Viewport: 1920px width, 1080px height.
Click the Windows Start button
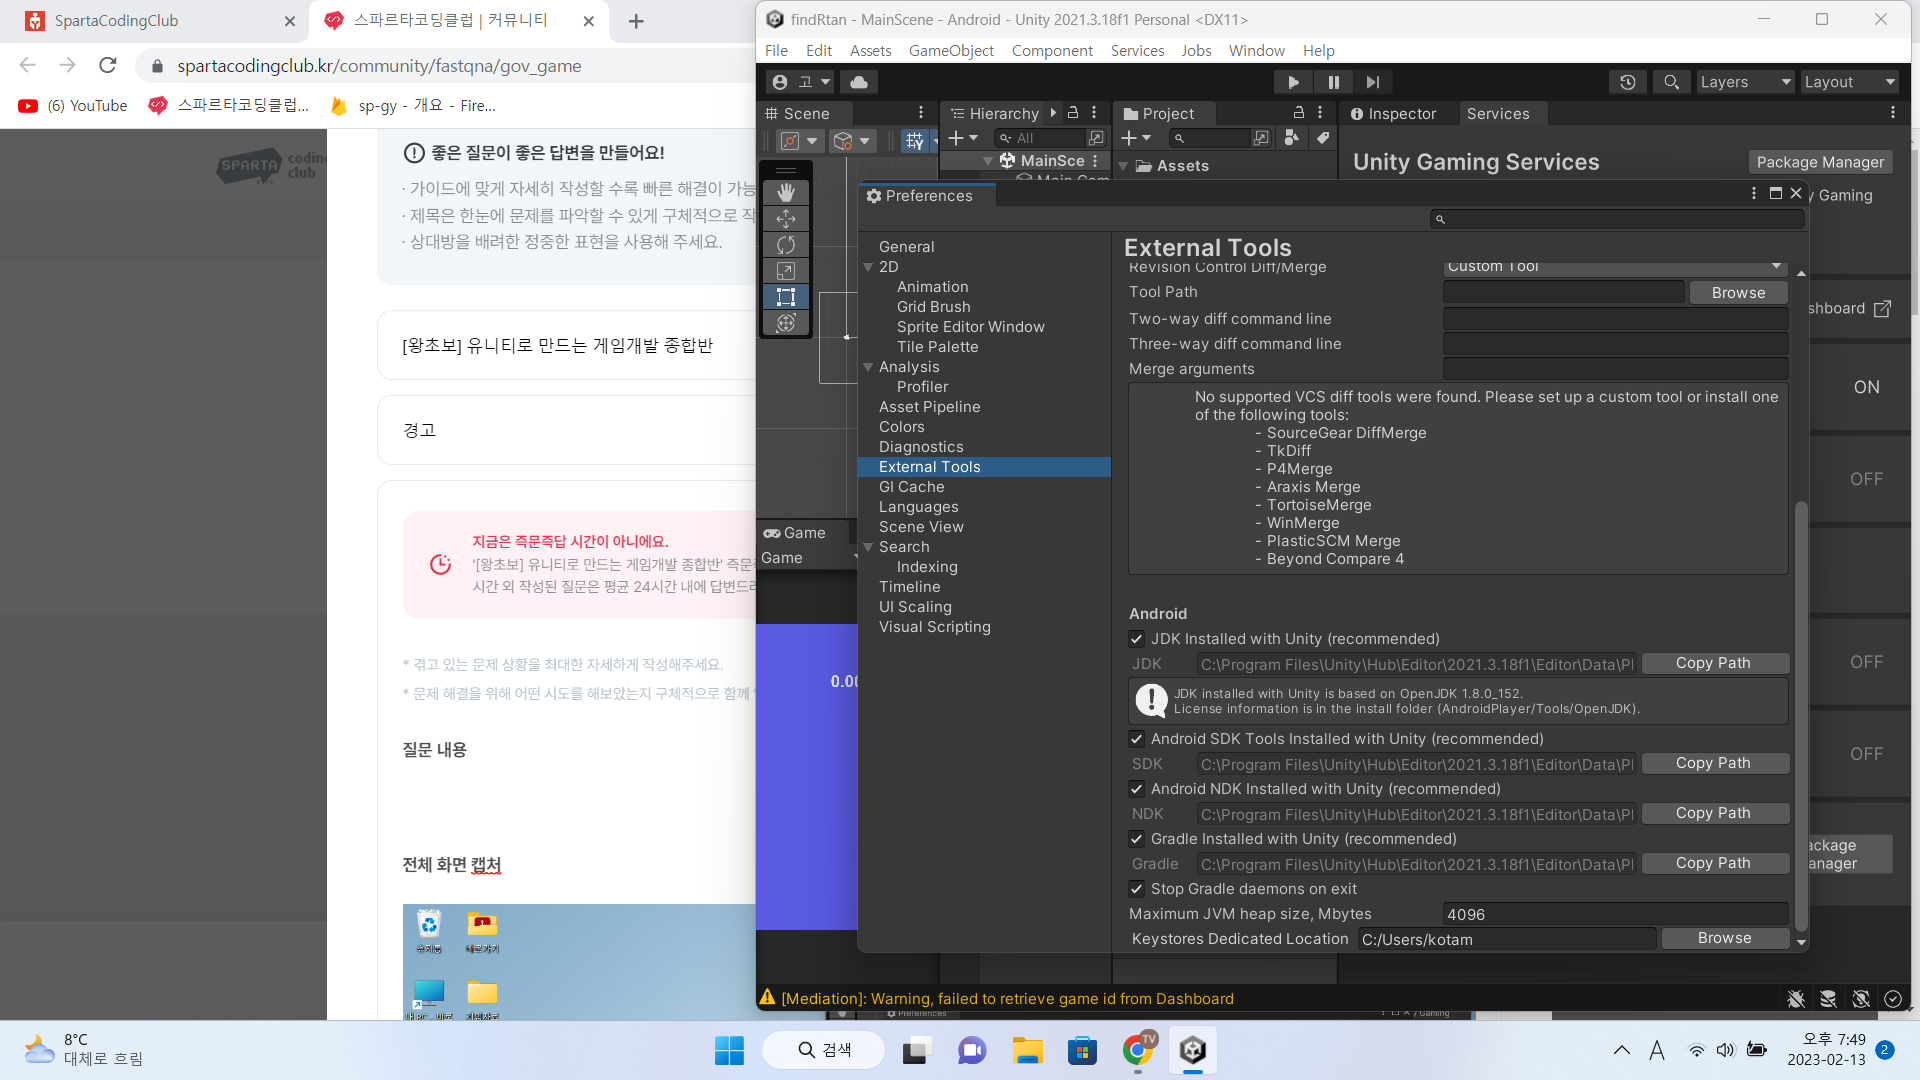coord(729,1050)
